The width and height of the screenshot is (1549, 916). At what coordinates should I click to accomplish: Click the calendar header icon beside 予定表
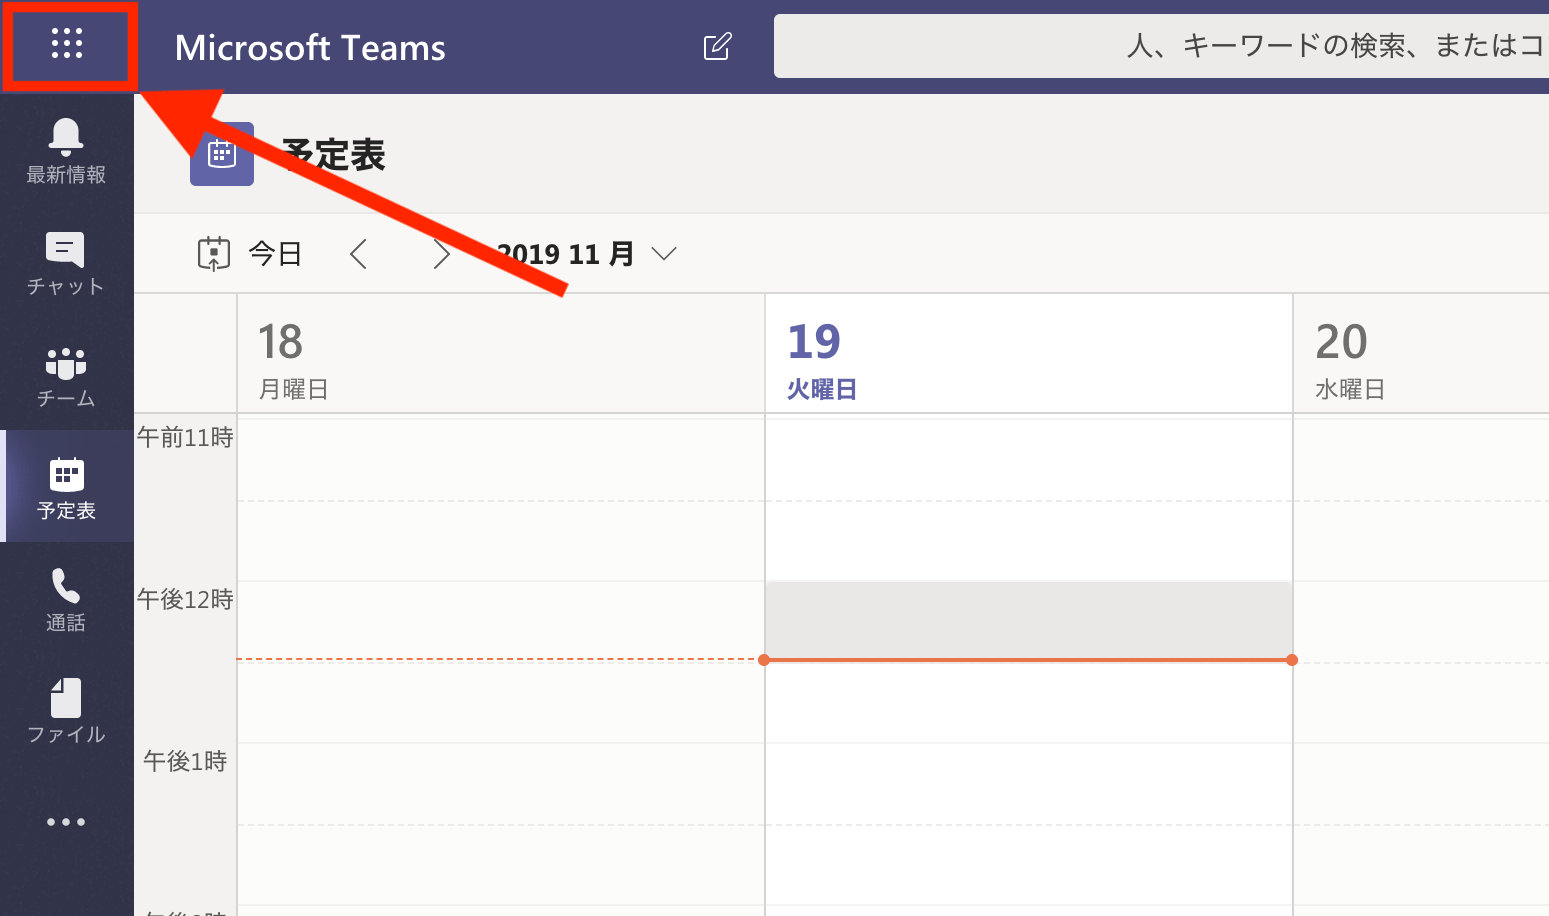click(x=222, y=154)
